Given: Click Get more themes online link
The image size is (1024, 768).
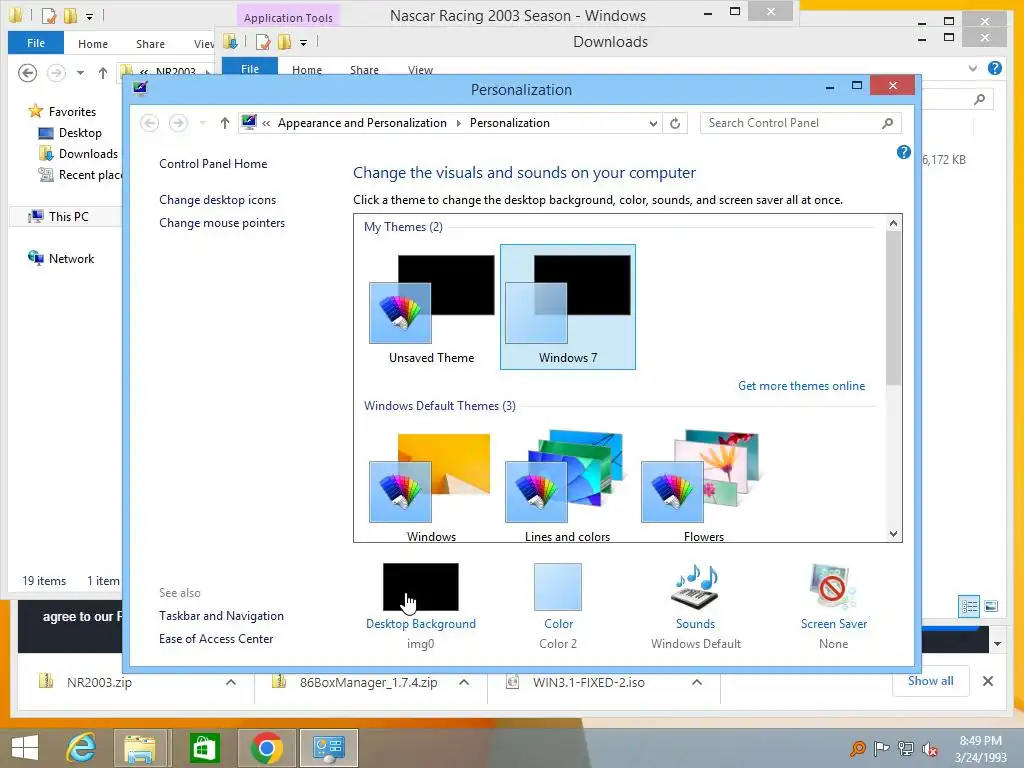Looking at the screenshot, I should click(x=801, y=386).
